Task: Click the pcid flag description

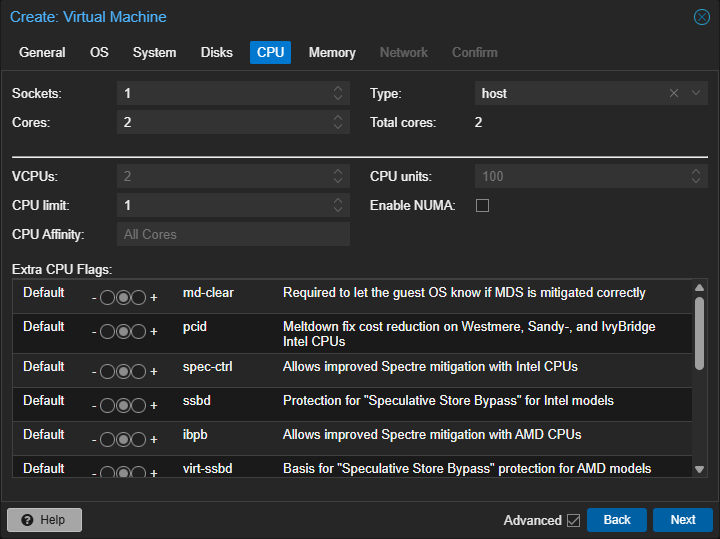Action: point(469,334)
